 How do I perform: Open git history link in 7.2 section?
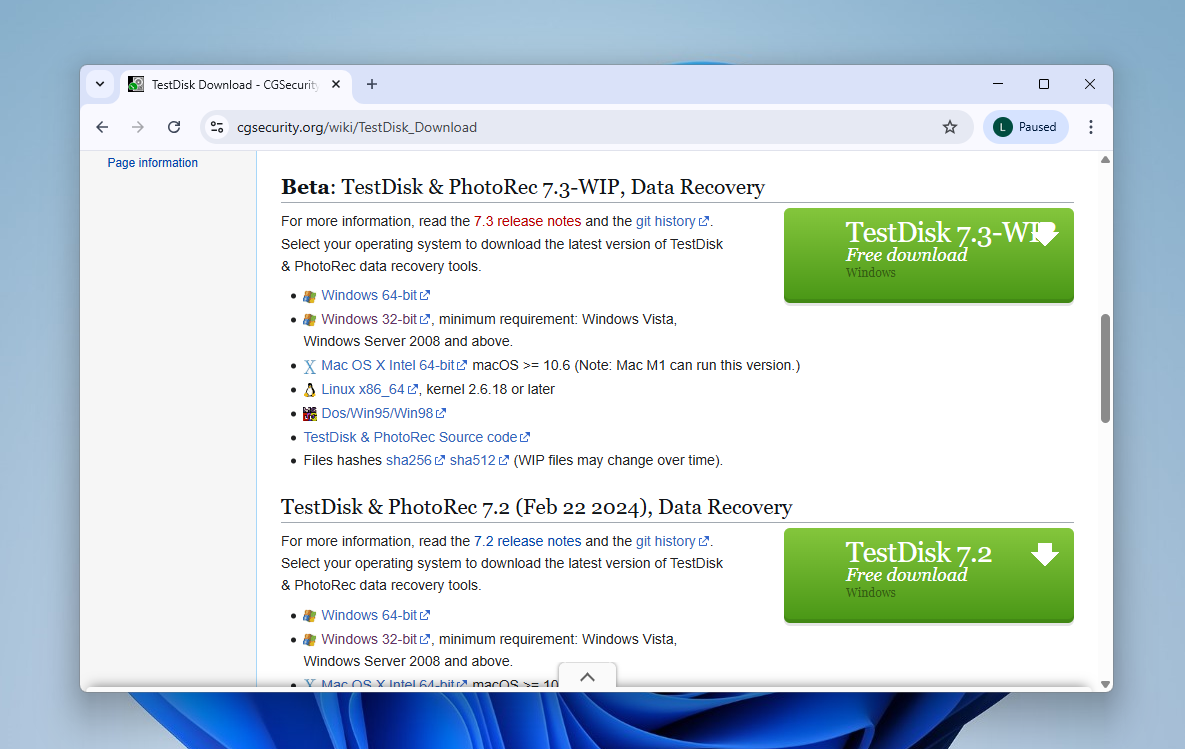coord(672,541)
